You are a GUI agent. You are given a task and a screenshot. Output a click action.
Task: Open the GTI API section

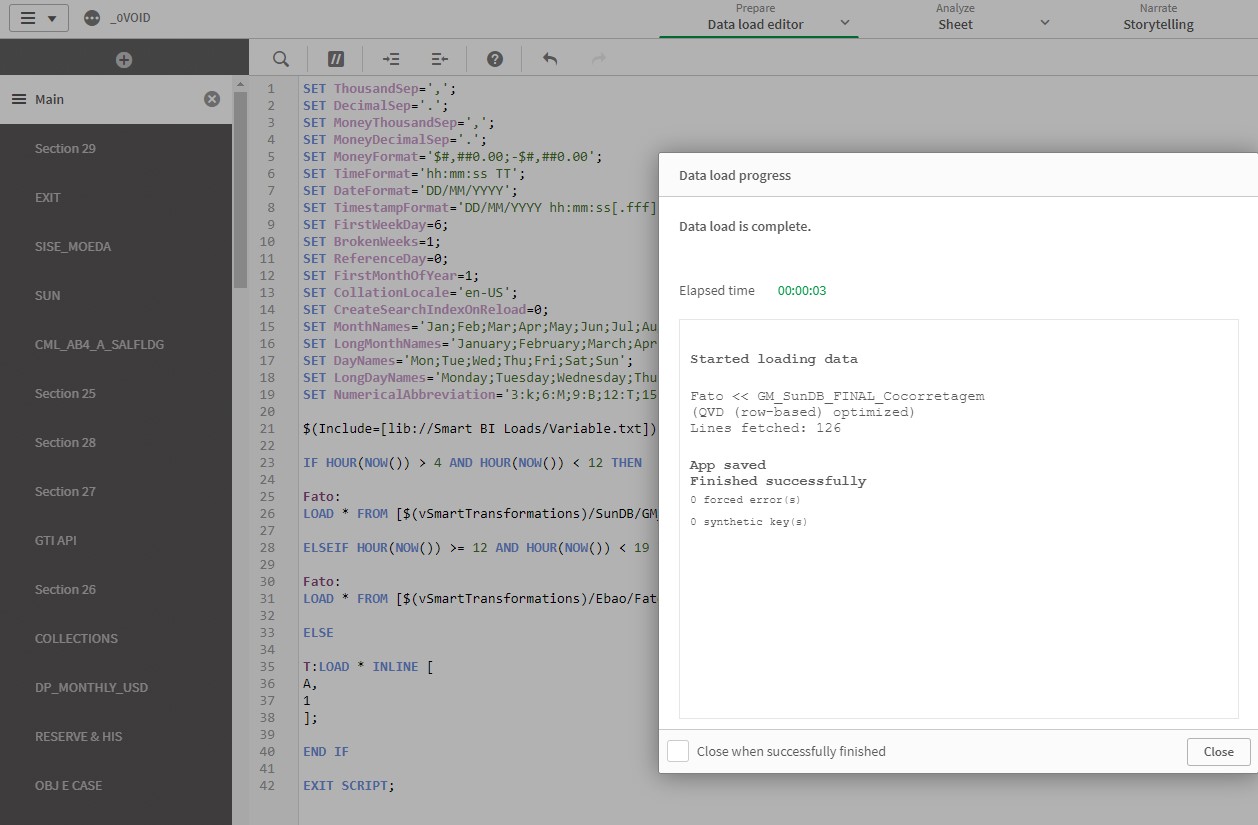tap(116, 540)
